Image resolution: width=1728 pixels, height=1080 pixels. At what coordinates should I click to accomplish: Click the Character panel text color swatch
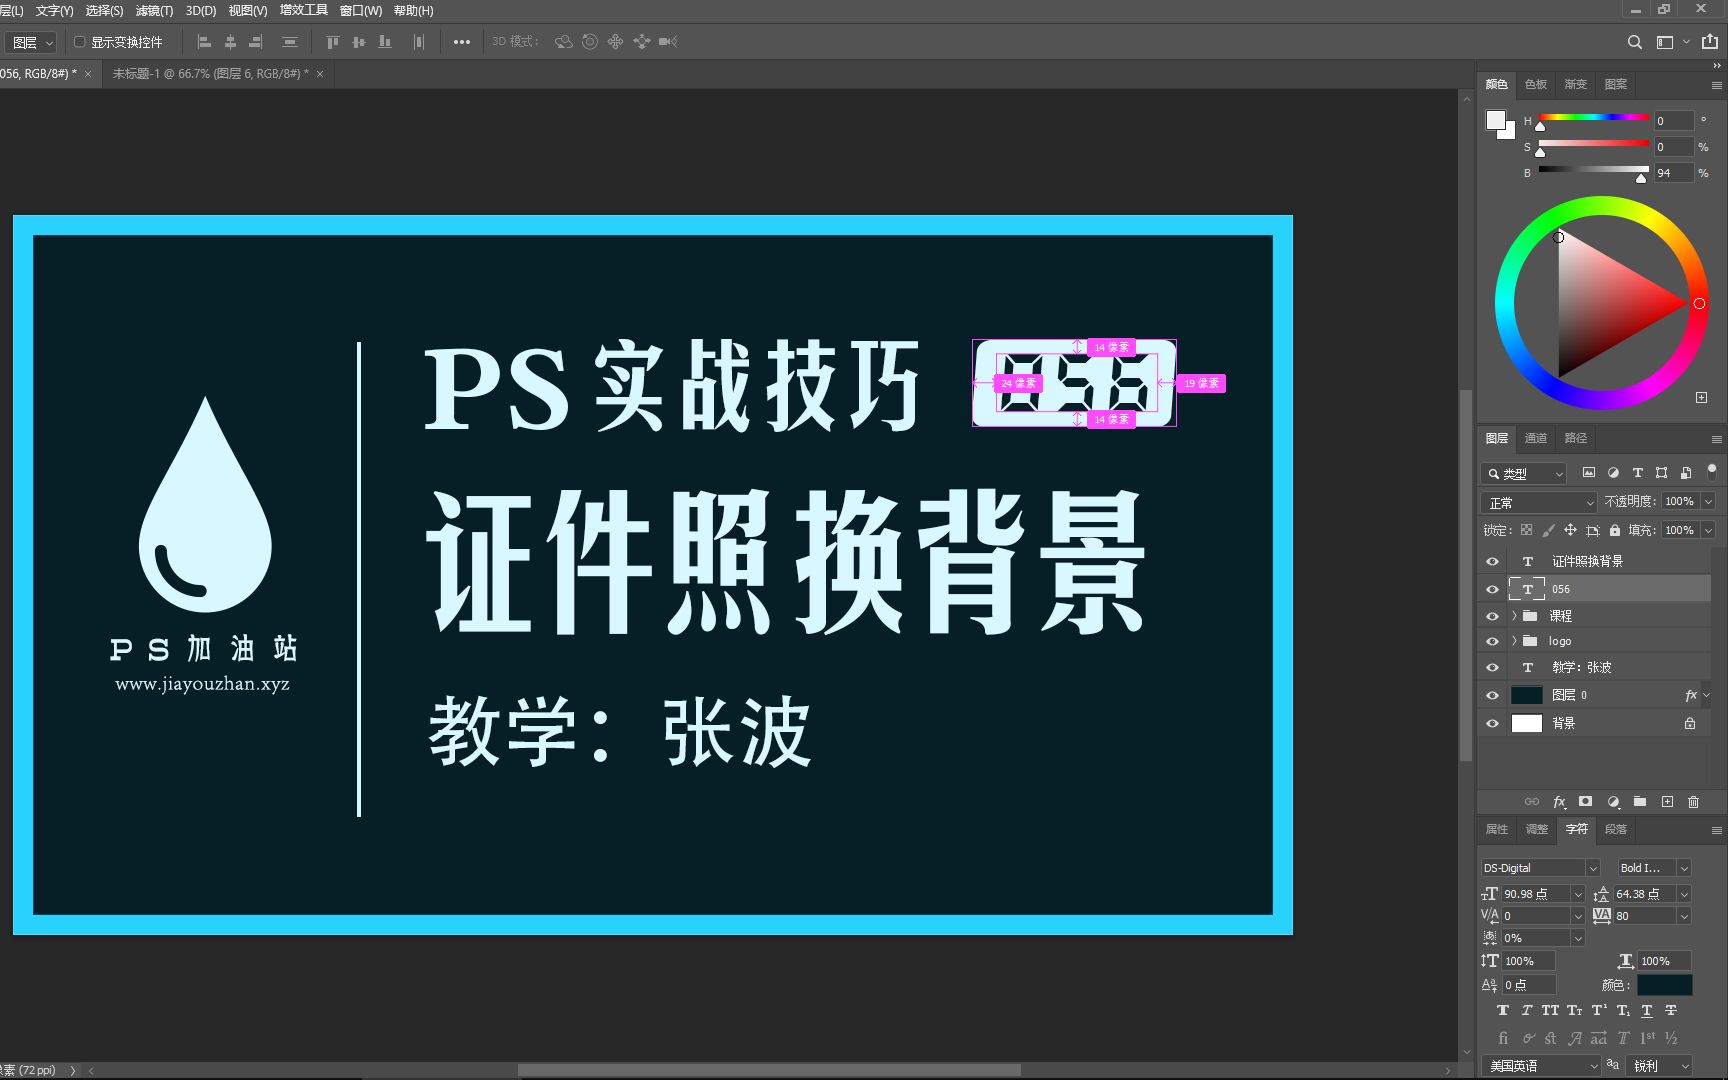[x=1664, y=985]
